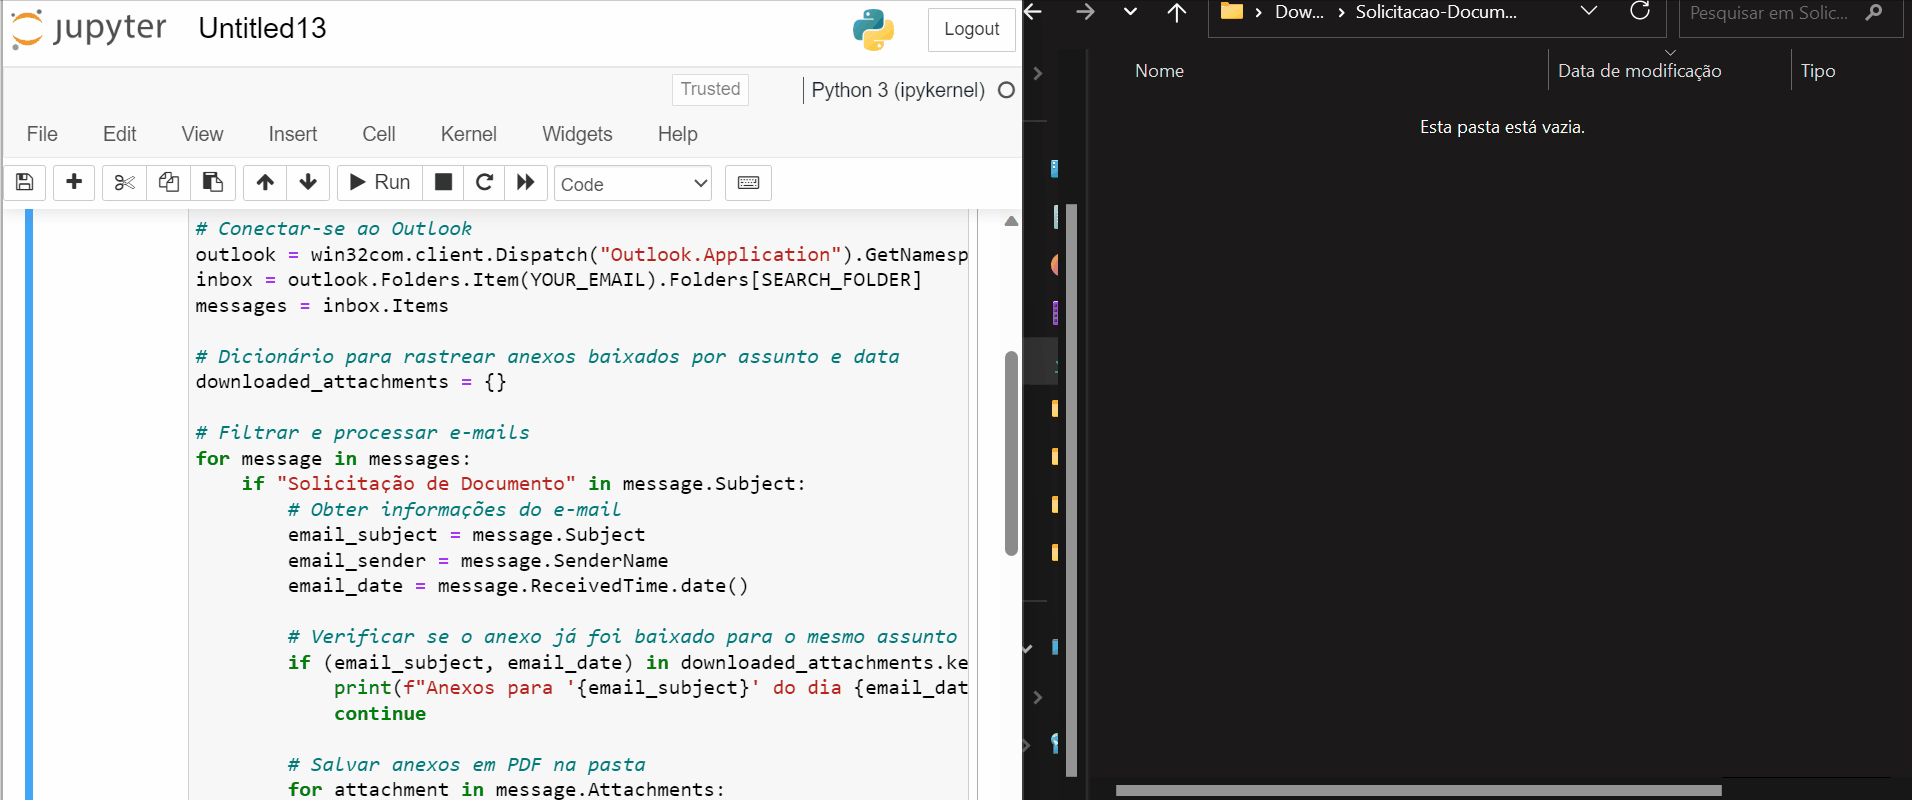Click the kernel idle circle indicator

coord(1006,90)
